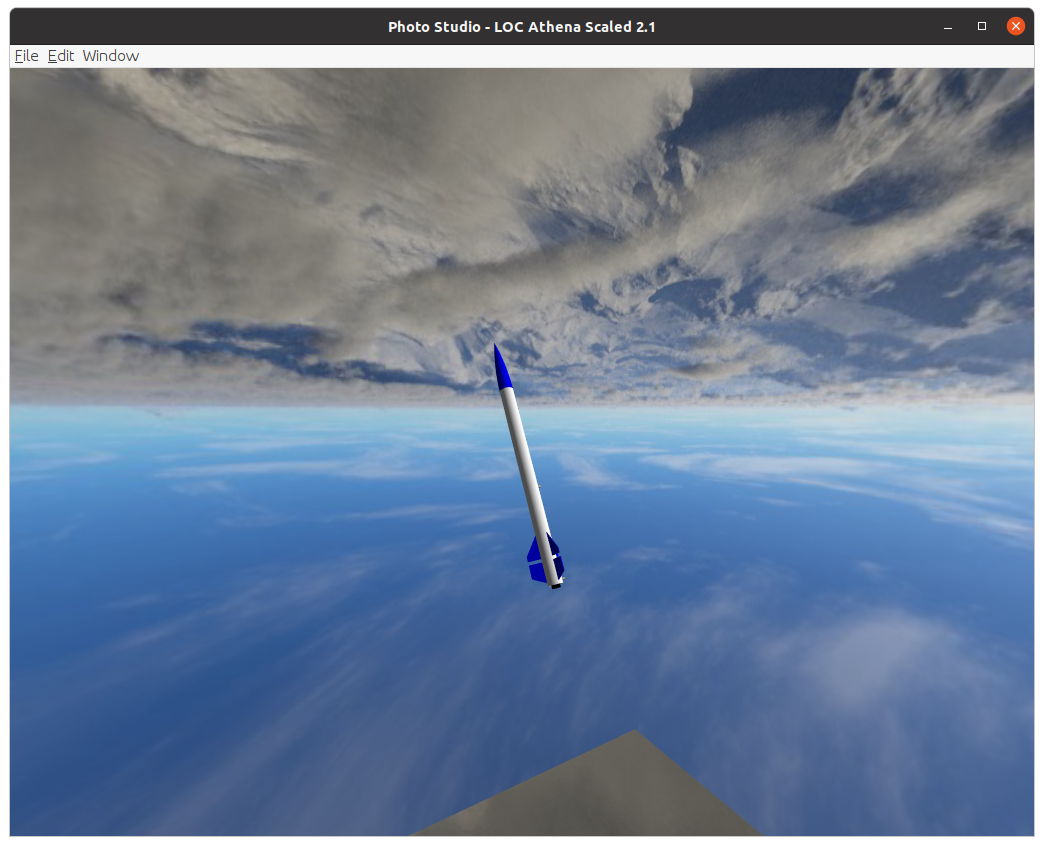Open the Edit menu
1044x846 pixels.
click(x=60, y=56)
